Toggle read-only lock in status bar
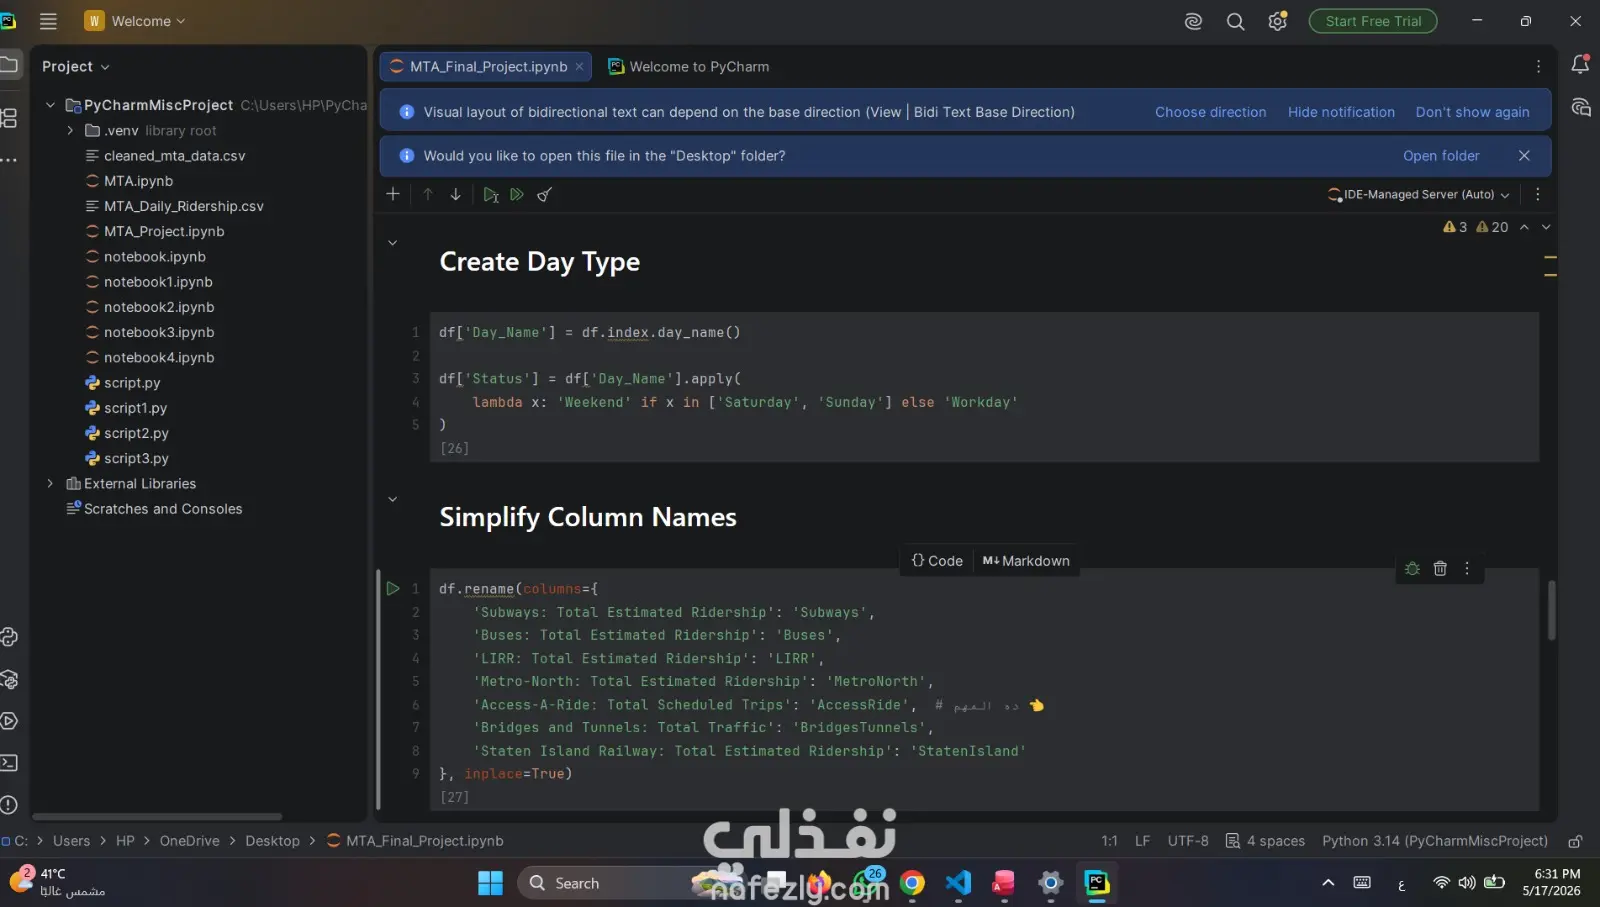This screenshot has width=1600, height=907. click(1575, 841)
